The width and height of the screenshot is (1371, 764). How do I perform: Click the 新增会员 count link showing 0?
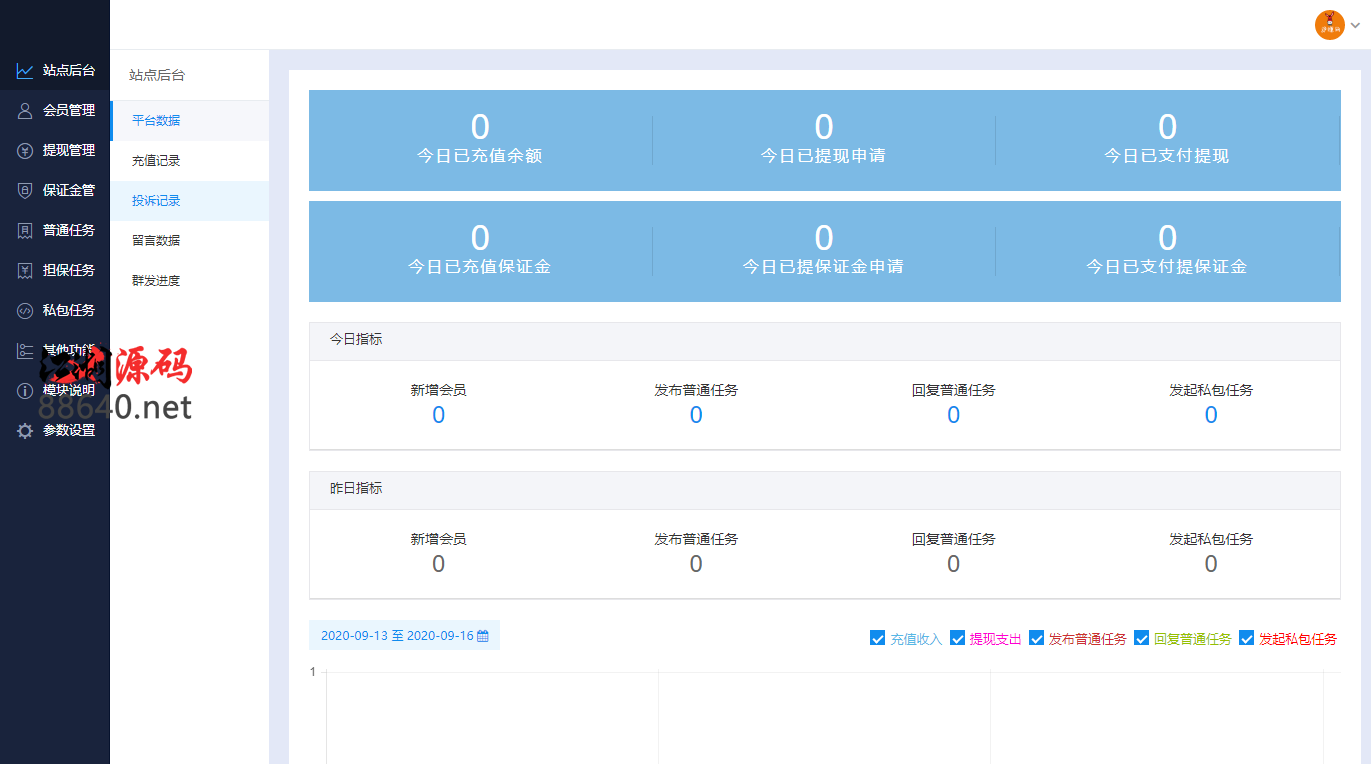[438, 414]
